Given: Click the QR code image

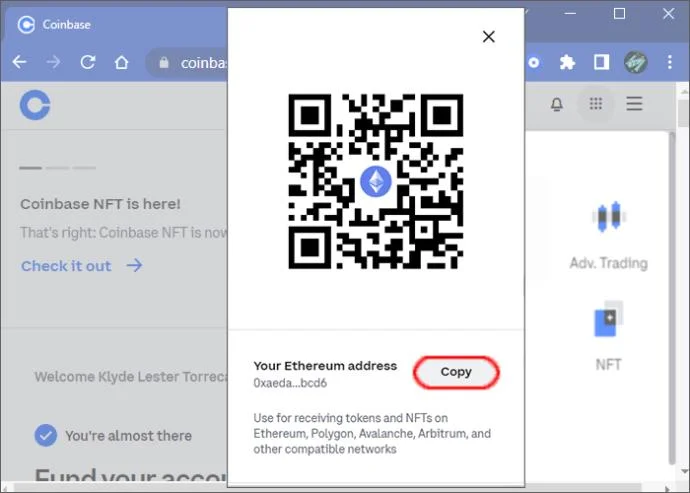Looking at the screenshot, I should [375, 181].
